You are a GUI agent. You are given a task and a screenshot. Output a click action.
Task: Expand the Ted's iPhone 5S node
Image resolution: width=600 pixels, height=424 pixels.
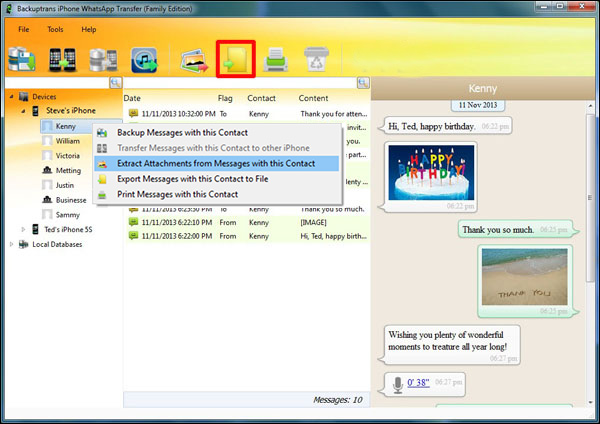[x=23, y=229]
